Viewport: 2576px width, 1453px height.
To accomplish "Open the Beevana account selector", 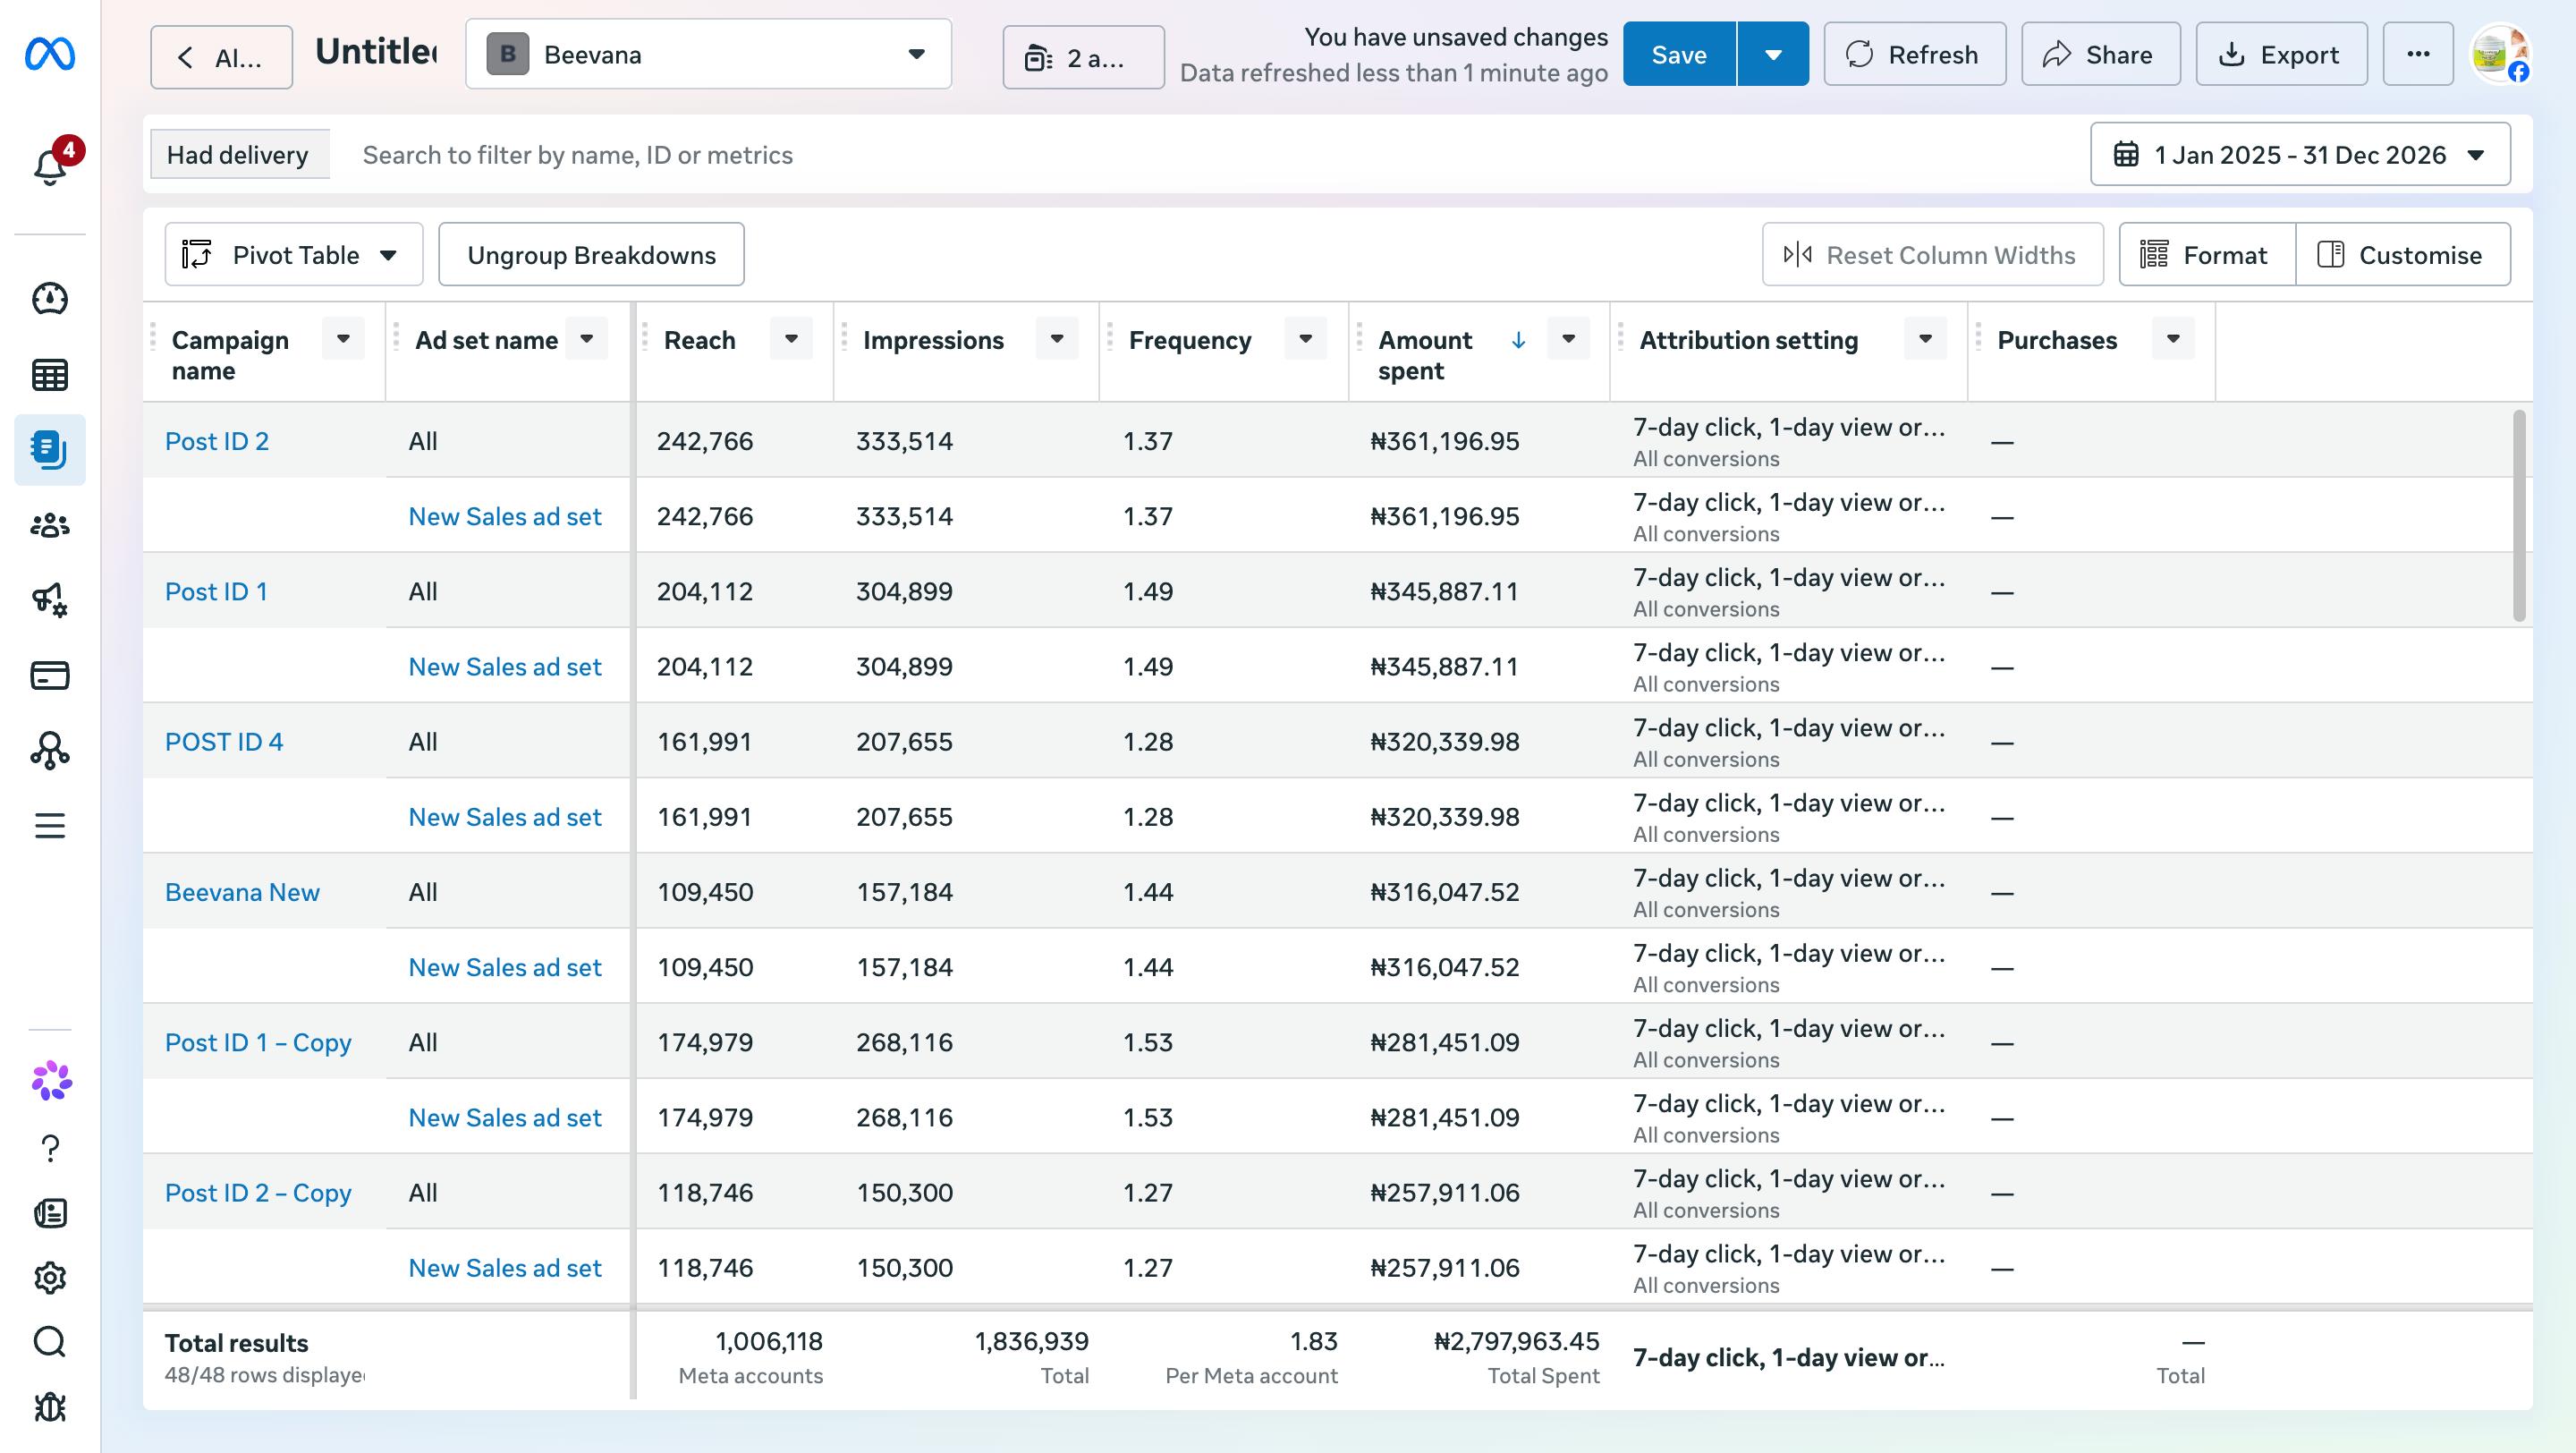I will (708, 54).
